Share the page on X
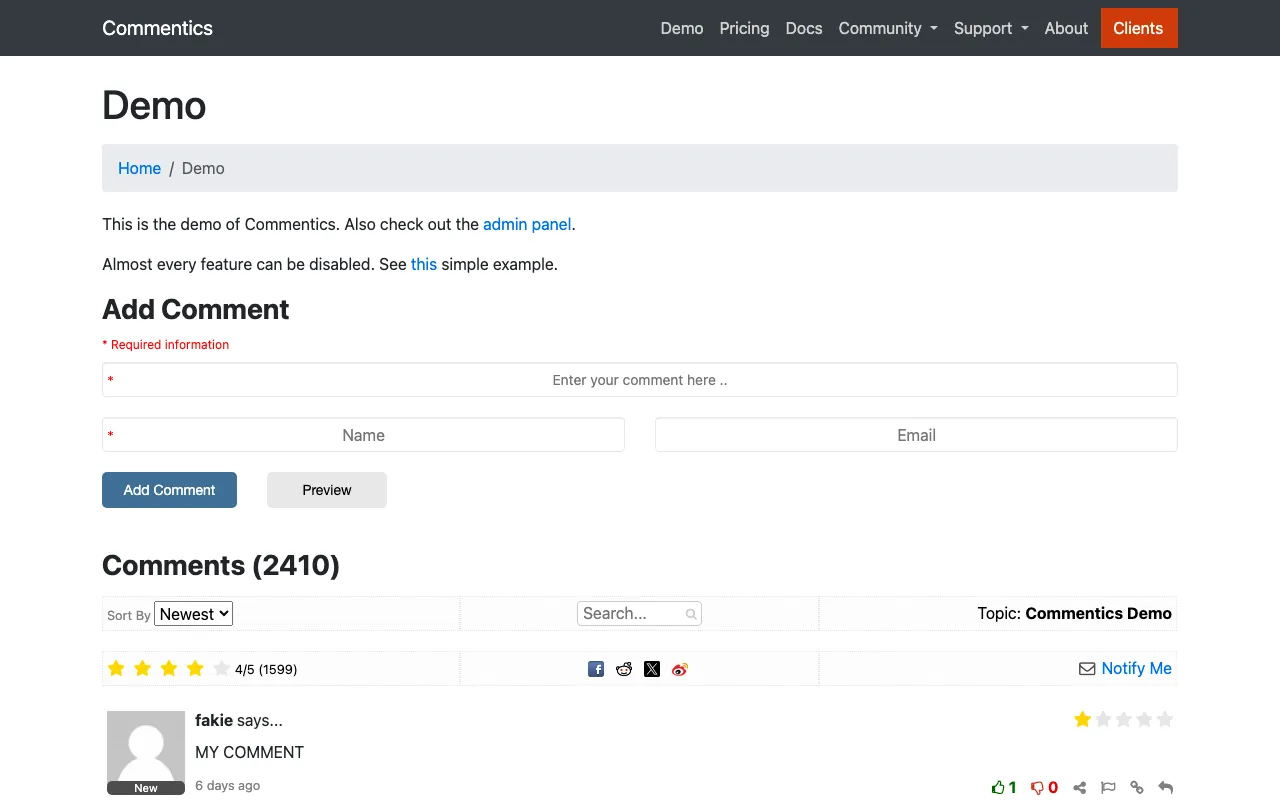Screen dimensions: 1280x800 (652, 669)
